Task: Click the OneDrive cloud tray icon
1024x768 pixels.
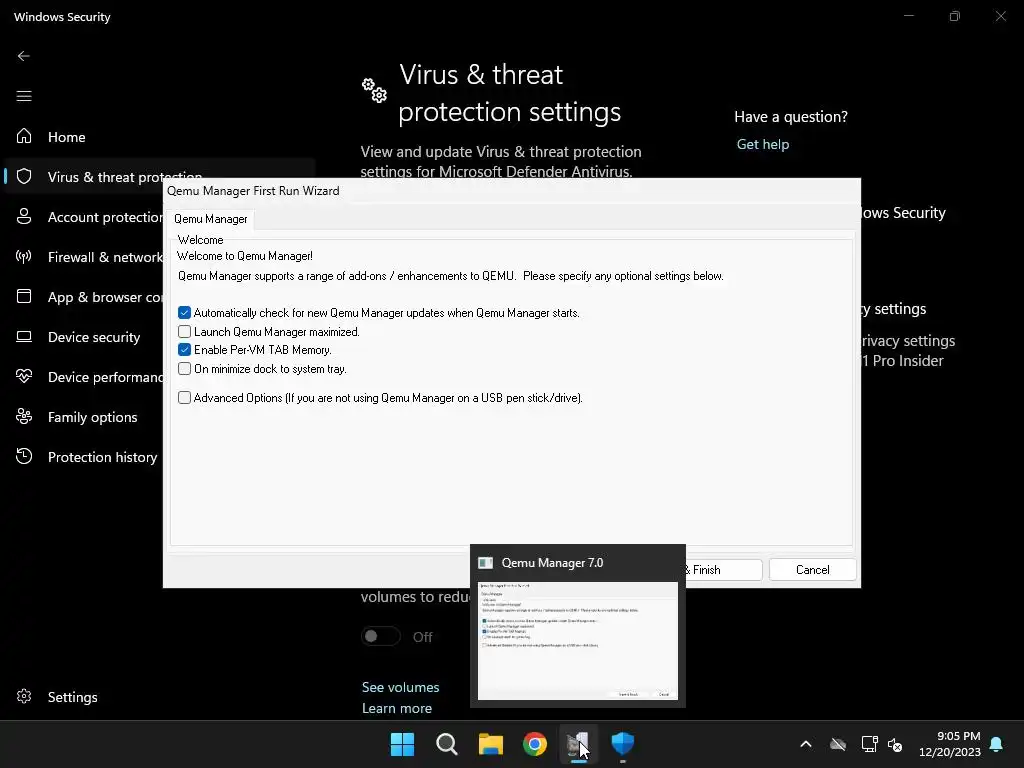Action: pyautogui.click(x=838, y=744)
